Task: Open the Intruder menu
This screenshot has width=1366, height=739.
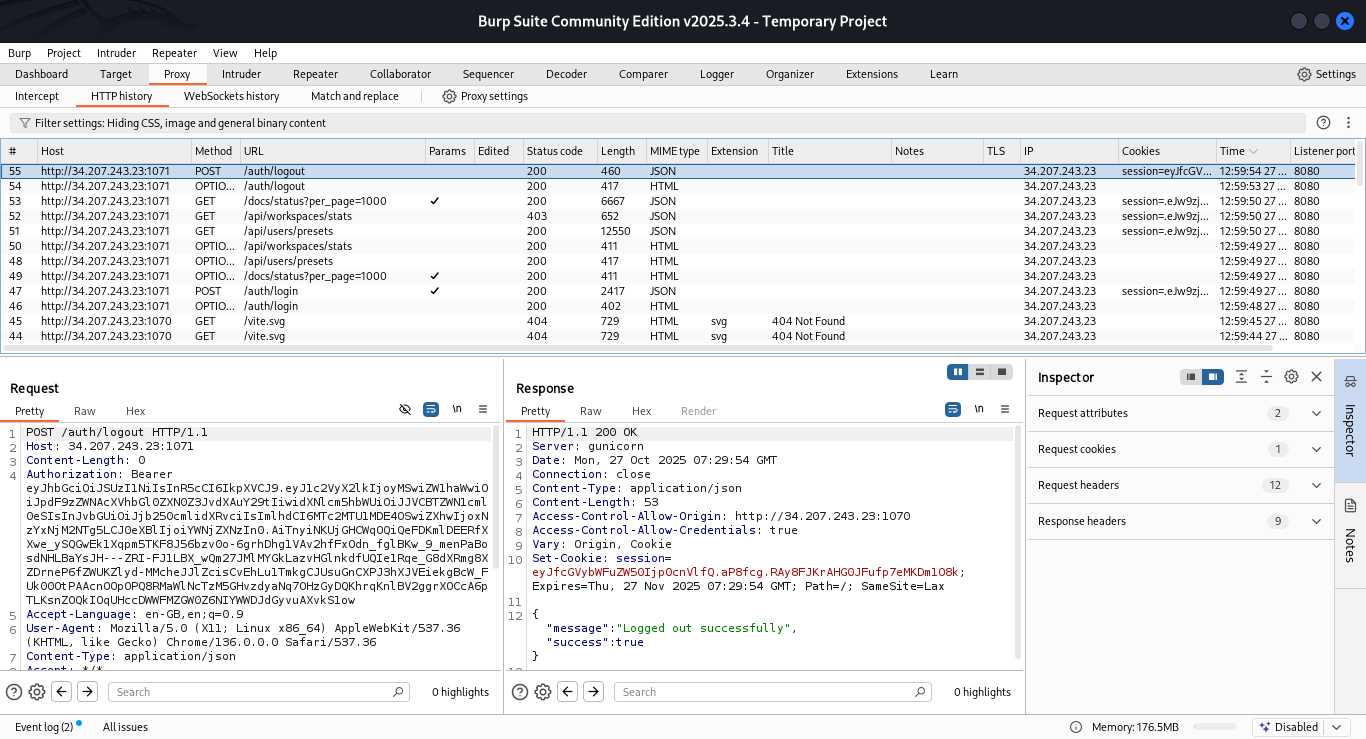Action: coord(117,53)
